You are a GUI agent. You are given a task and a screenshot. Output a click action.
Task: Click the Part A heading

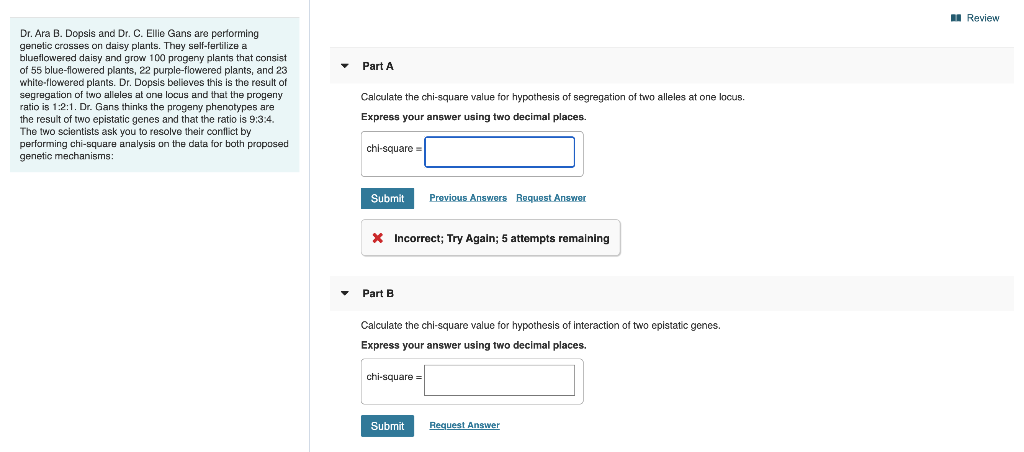[378, 66]
